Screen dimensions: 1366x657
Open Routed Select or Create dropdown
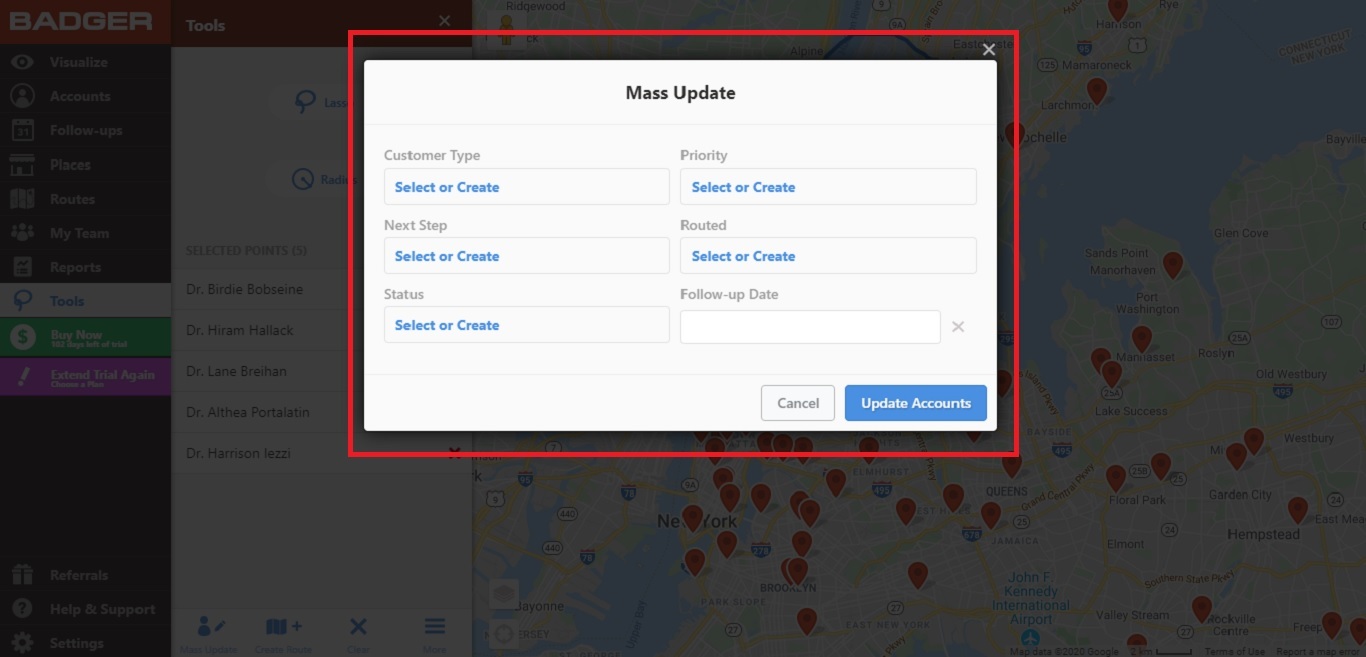828,256
